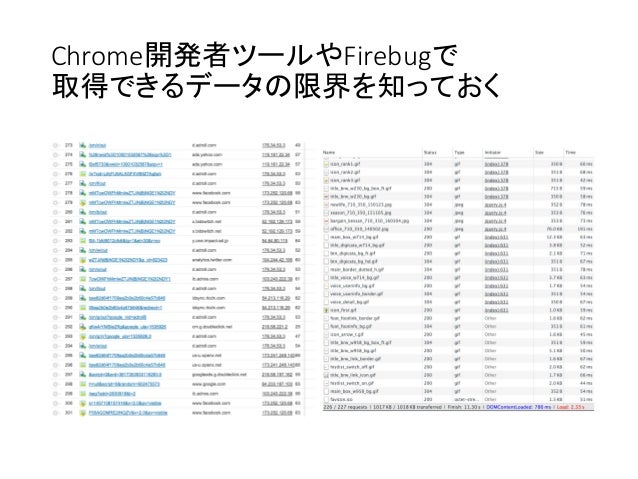638x479 pixels.
Task: Click file icon beside voice_detail_bg.gif
Action: pos(326,302)
